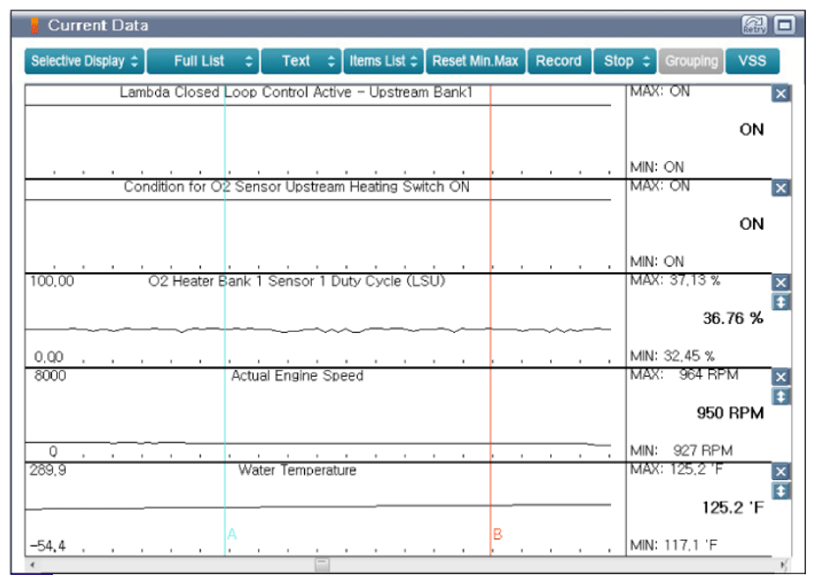This screenshot has height=585, width=816.
Task: Select the orange cursor marker B
Action: tap(497, 534)
